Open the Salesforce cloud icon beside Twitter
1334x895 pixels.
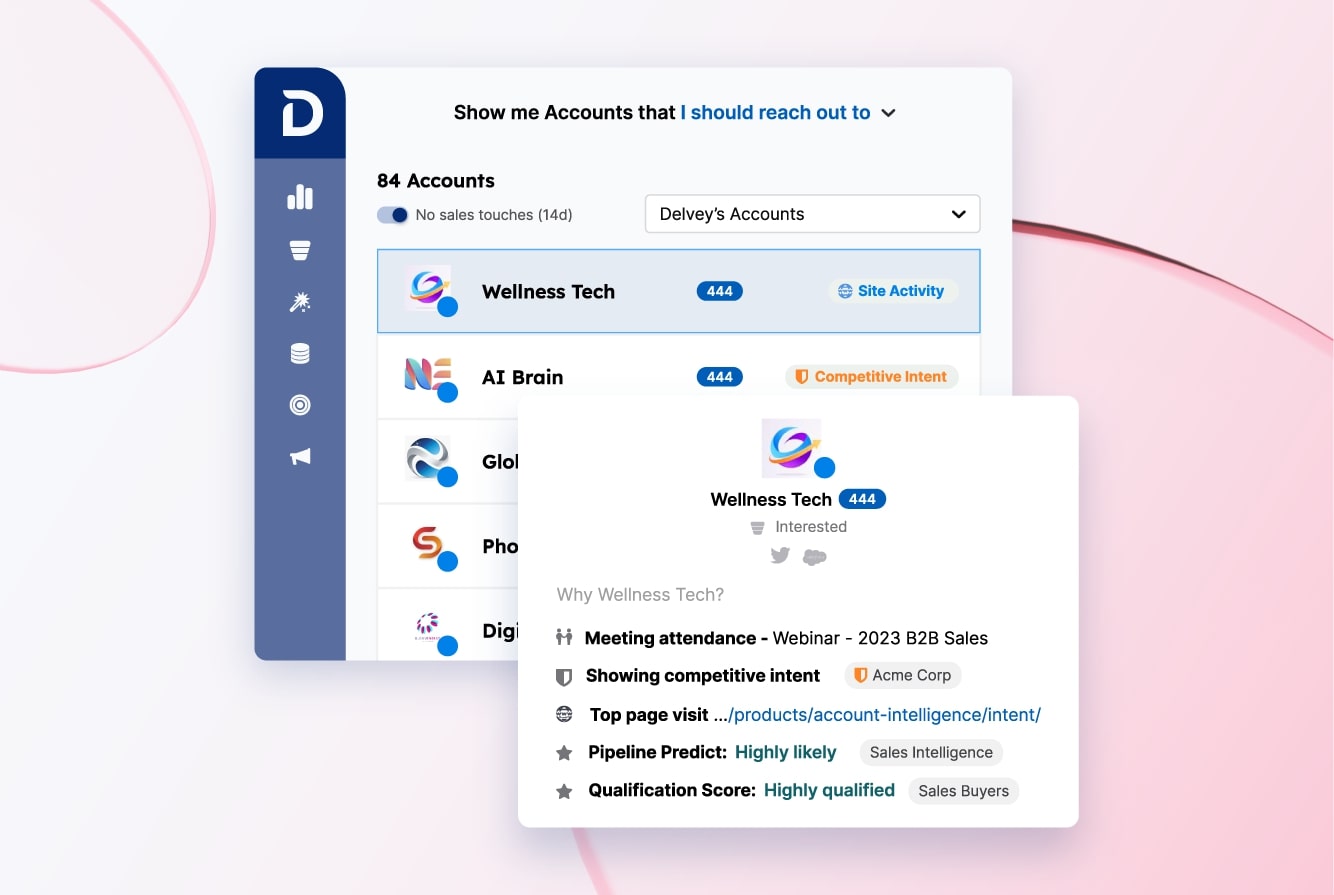[815, 557]
